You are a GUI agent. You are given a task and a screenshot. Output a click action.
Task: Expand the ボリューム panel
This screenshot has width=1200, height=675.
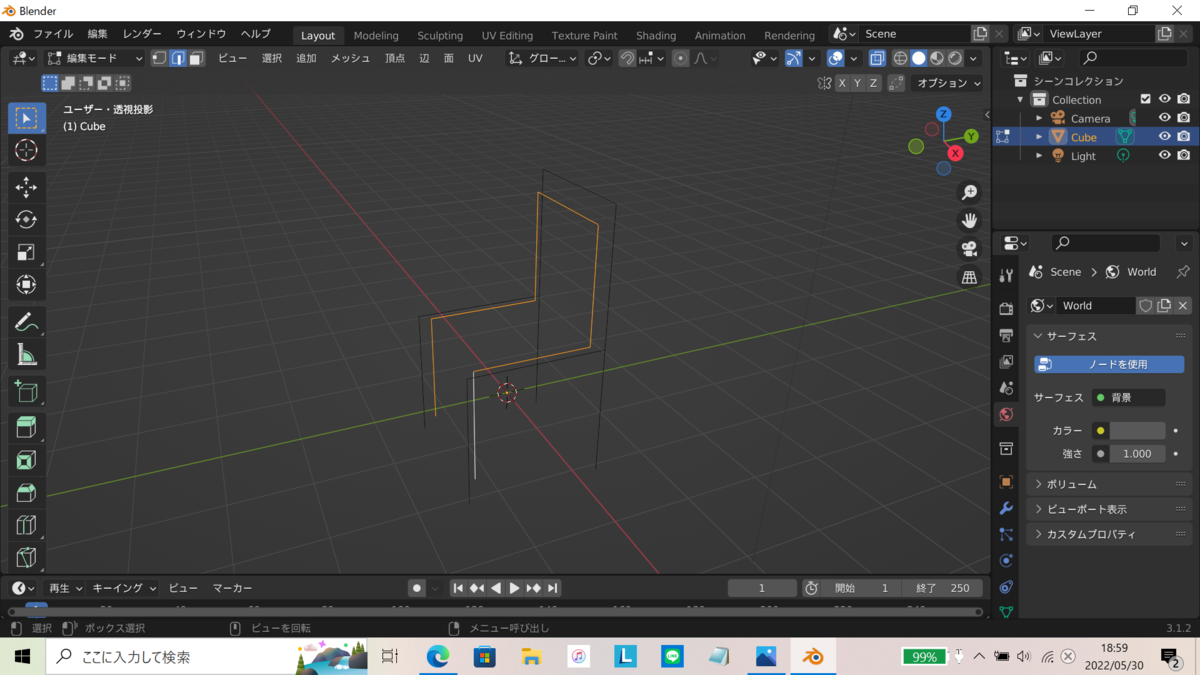[1110, 484]
